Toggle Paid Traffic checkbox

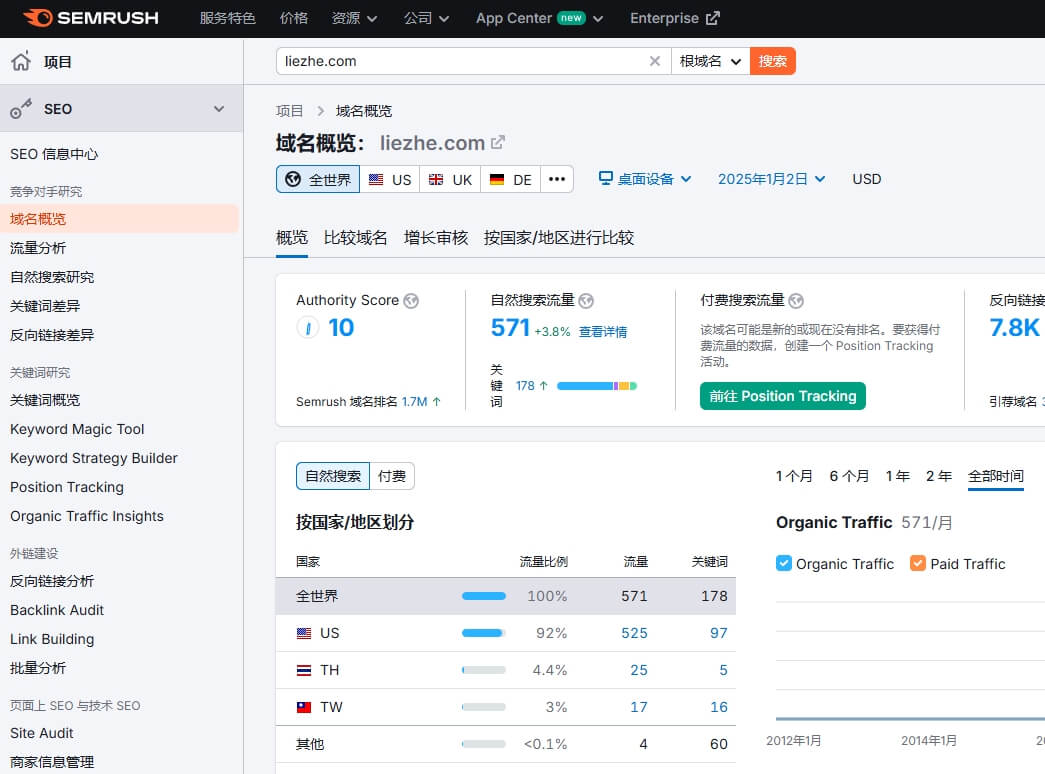coord(918,563)
